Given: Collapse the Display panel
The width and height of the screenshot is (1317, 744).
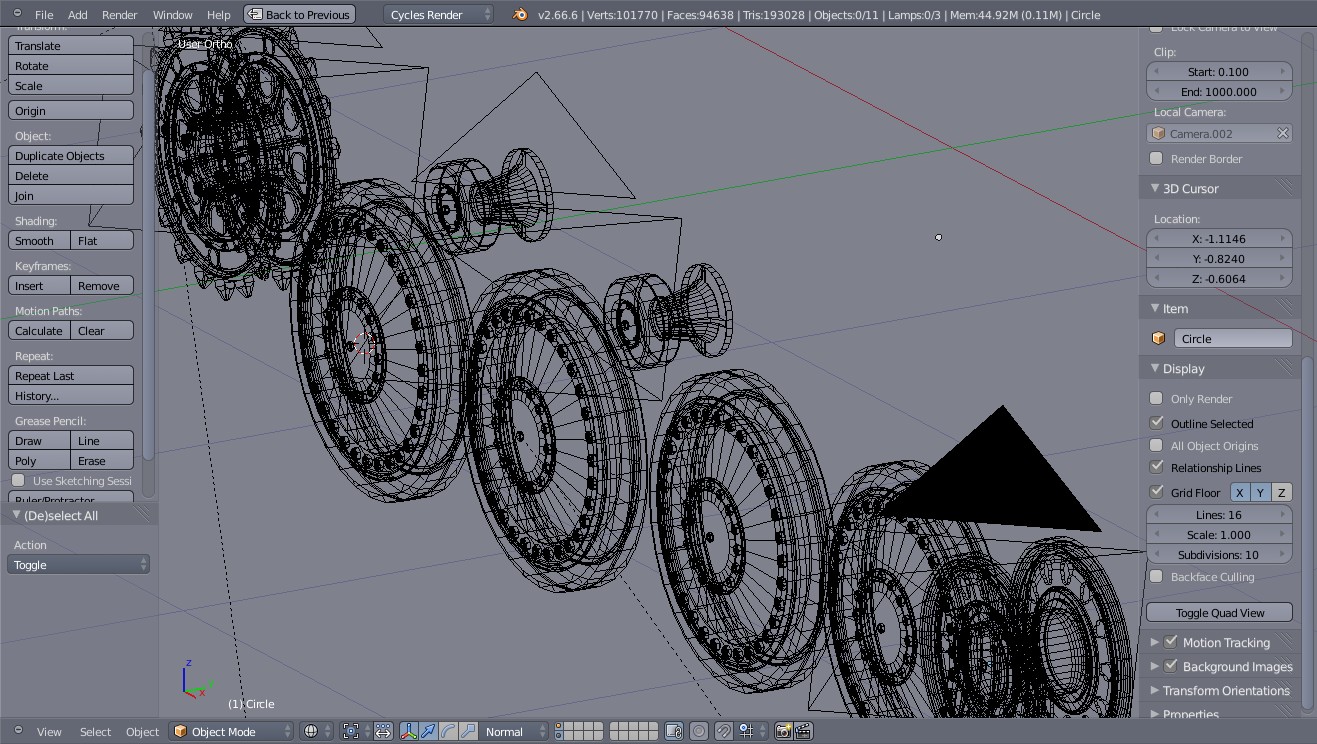Looking at the screenshot, I should click(1155, 368).
